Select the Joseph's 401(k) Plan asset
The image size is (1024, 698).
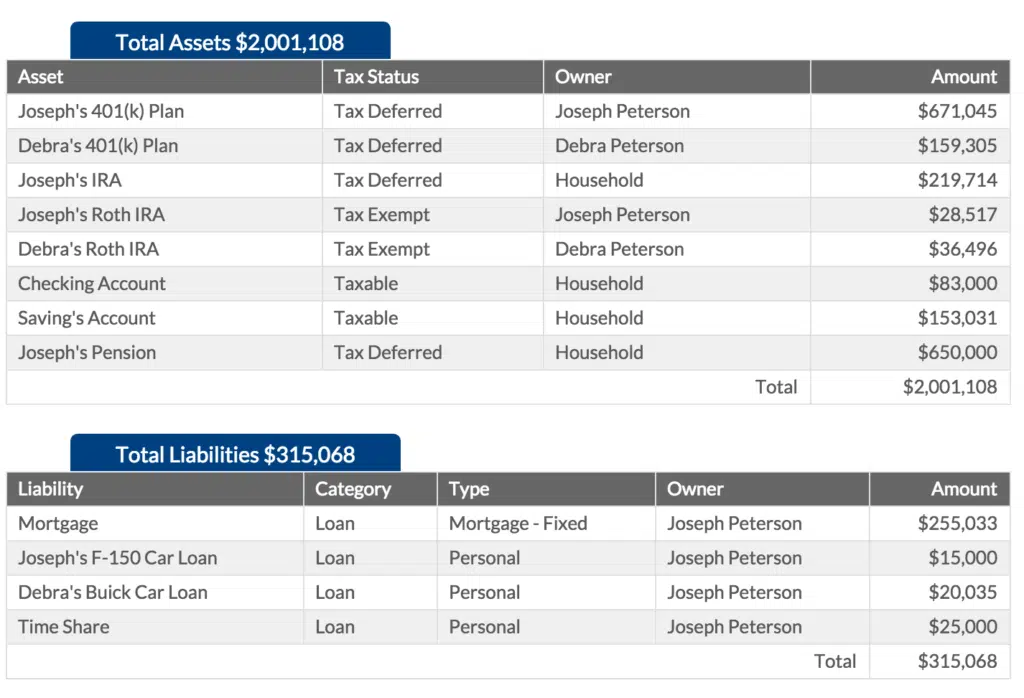tap(101, 111)
